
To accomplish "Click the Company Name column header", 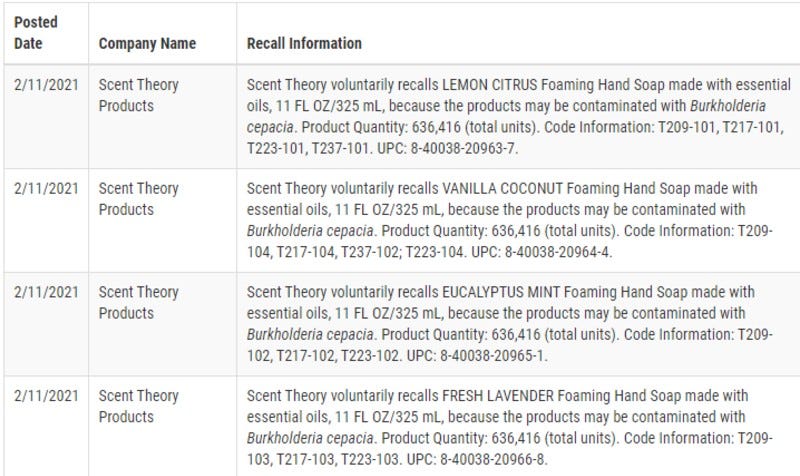I will 147,44.
